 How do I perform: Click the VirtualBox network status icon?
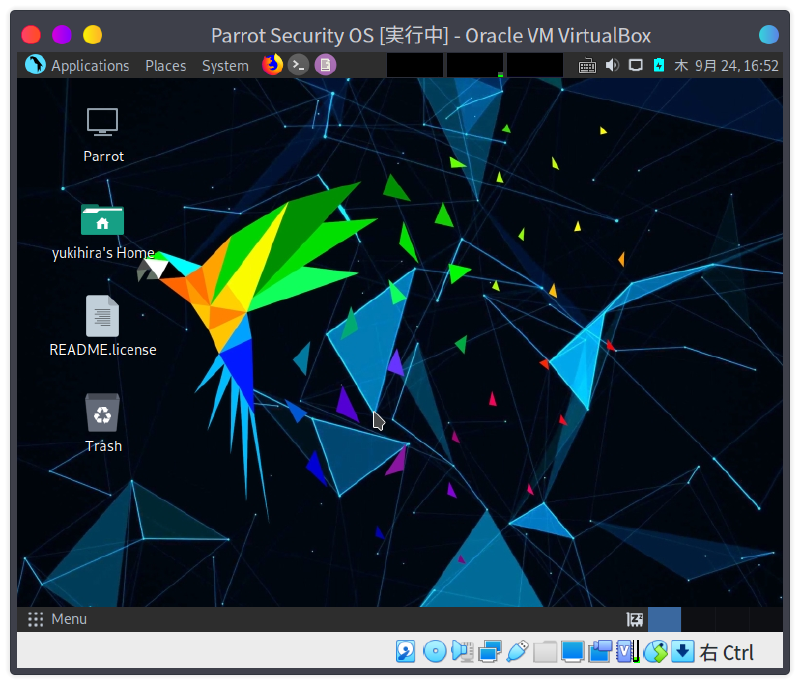(x=489, y=652)
